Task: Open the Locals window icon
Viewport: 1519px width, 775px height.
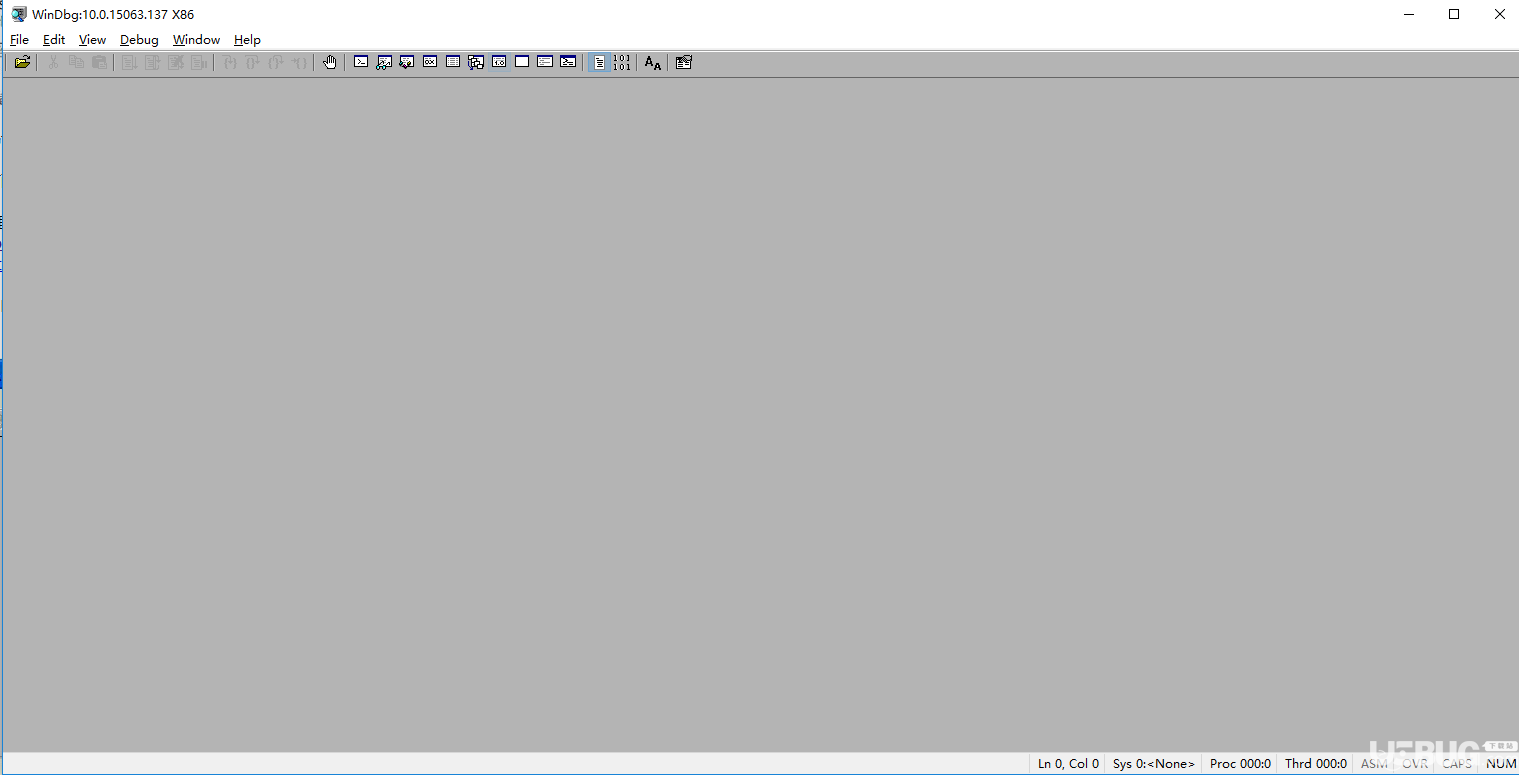Action: coord(407,62)
